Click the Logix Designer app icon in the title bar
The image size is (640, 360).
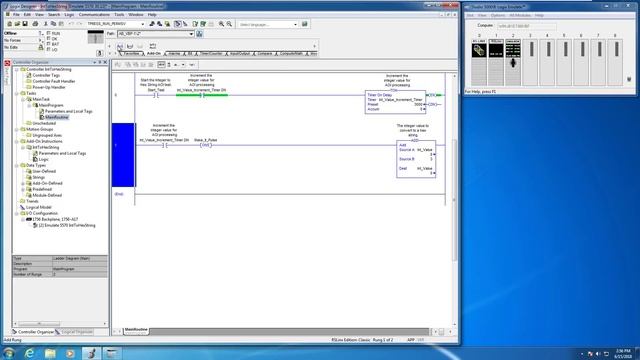tap(6, 7)
